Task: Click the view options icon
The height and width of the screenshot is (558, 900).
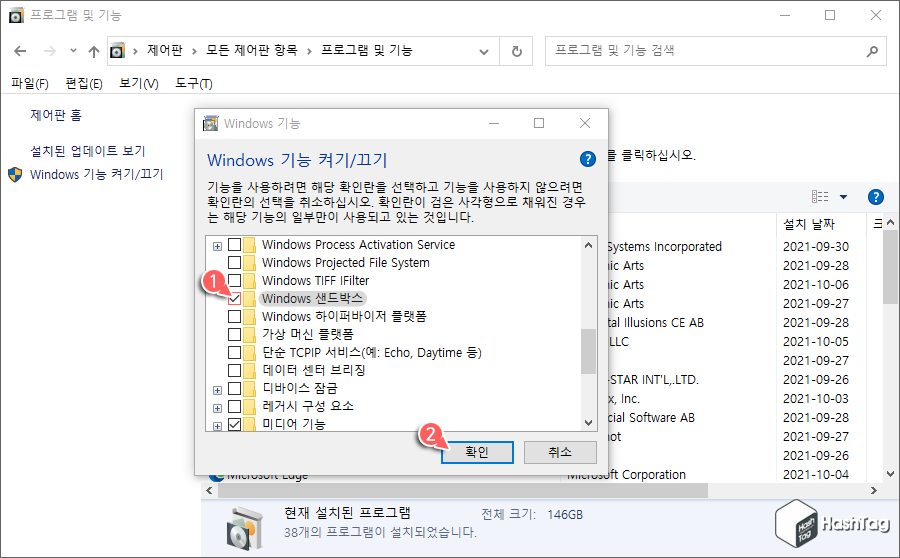Action: click(x=820, y=197)
